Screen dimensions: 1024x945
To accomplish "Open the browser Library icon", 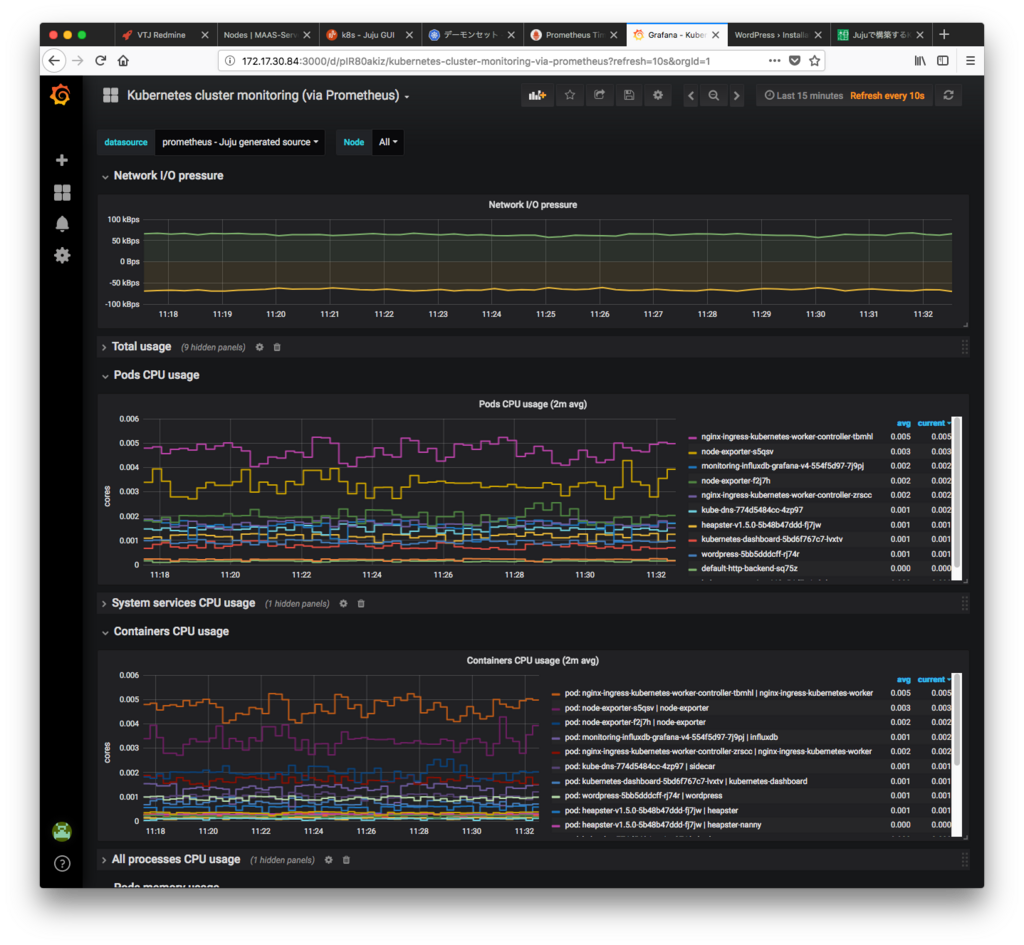I will [920, 61].
